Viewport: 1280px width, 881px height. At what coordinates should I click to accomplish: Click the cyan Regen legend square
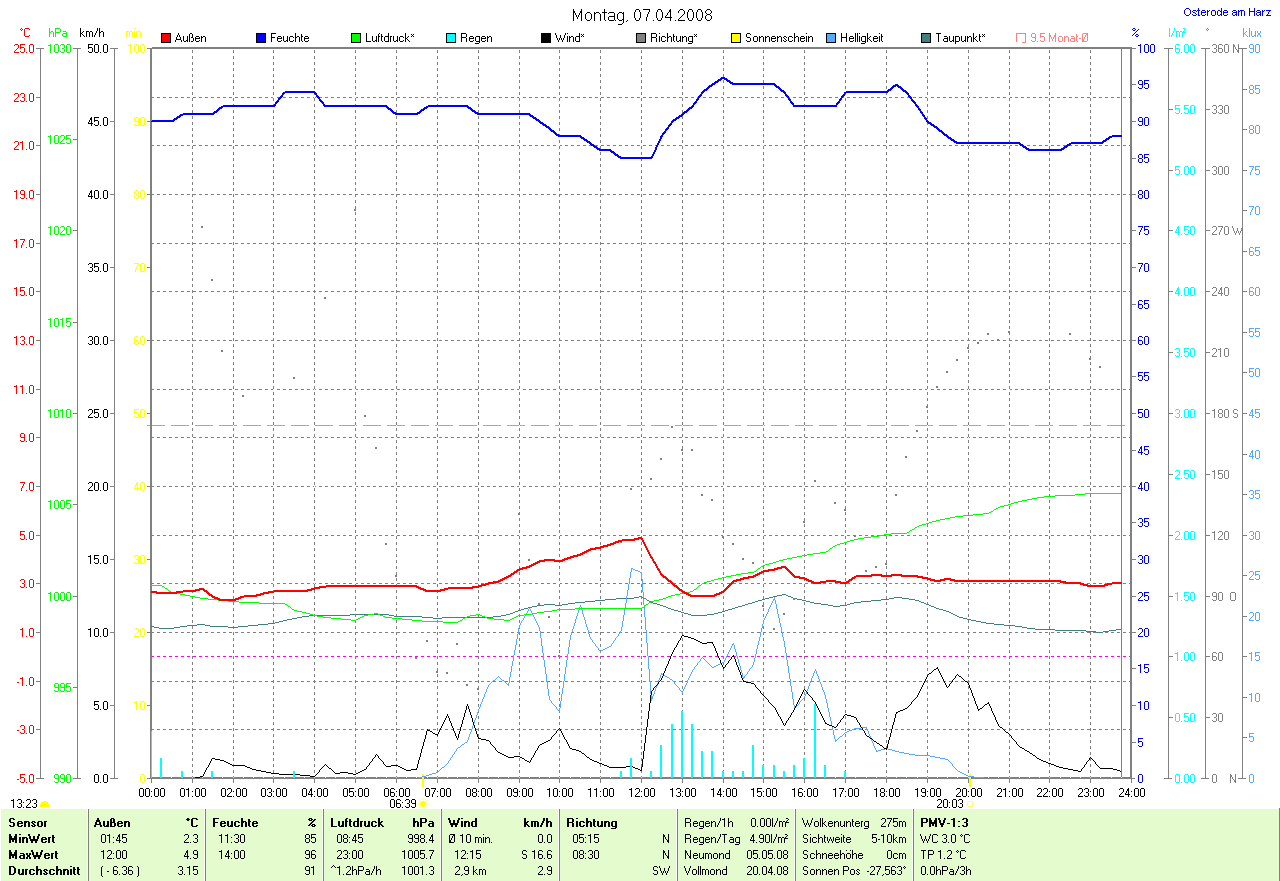point(452,38)
